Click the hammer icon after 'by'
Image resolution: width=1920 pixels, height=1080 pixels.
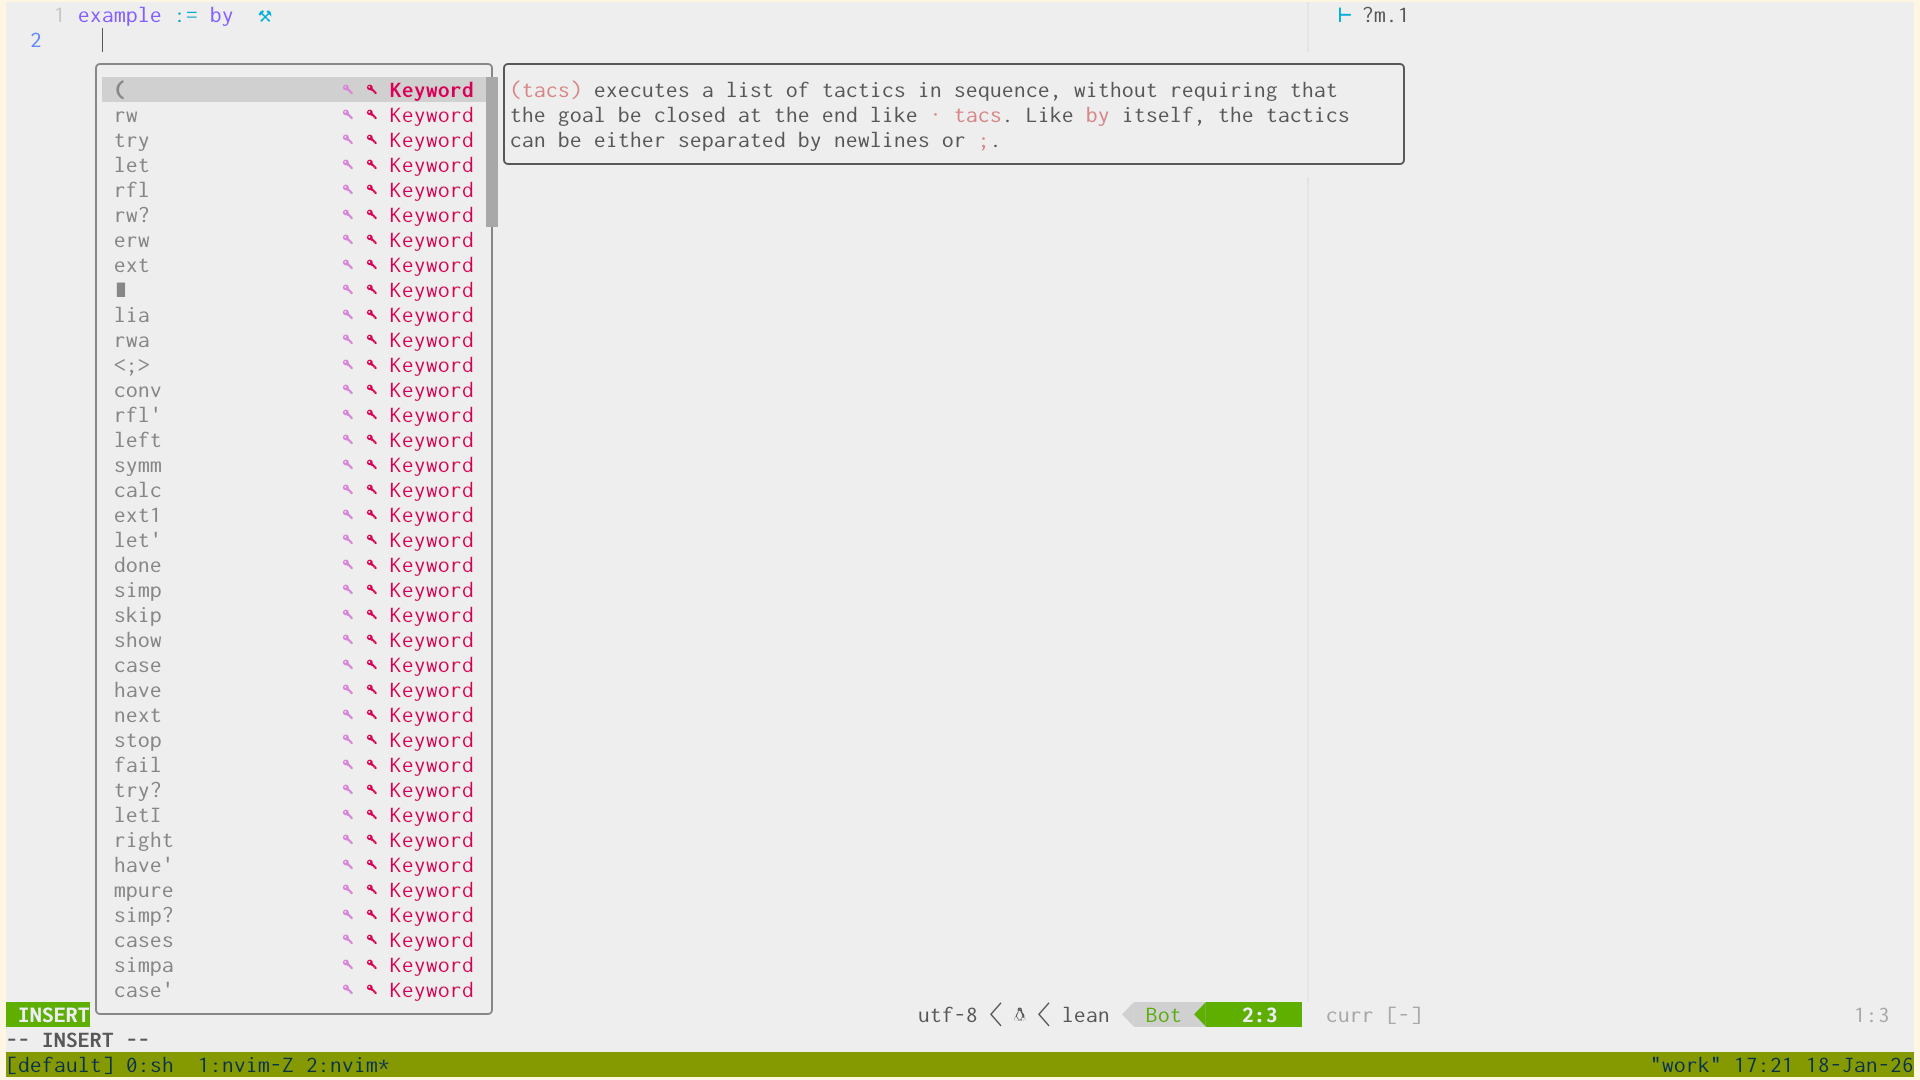tap(265, 16)
